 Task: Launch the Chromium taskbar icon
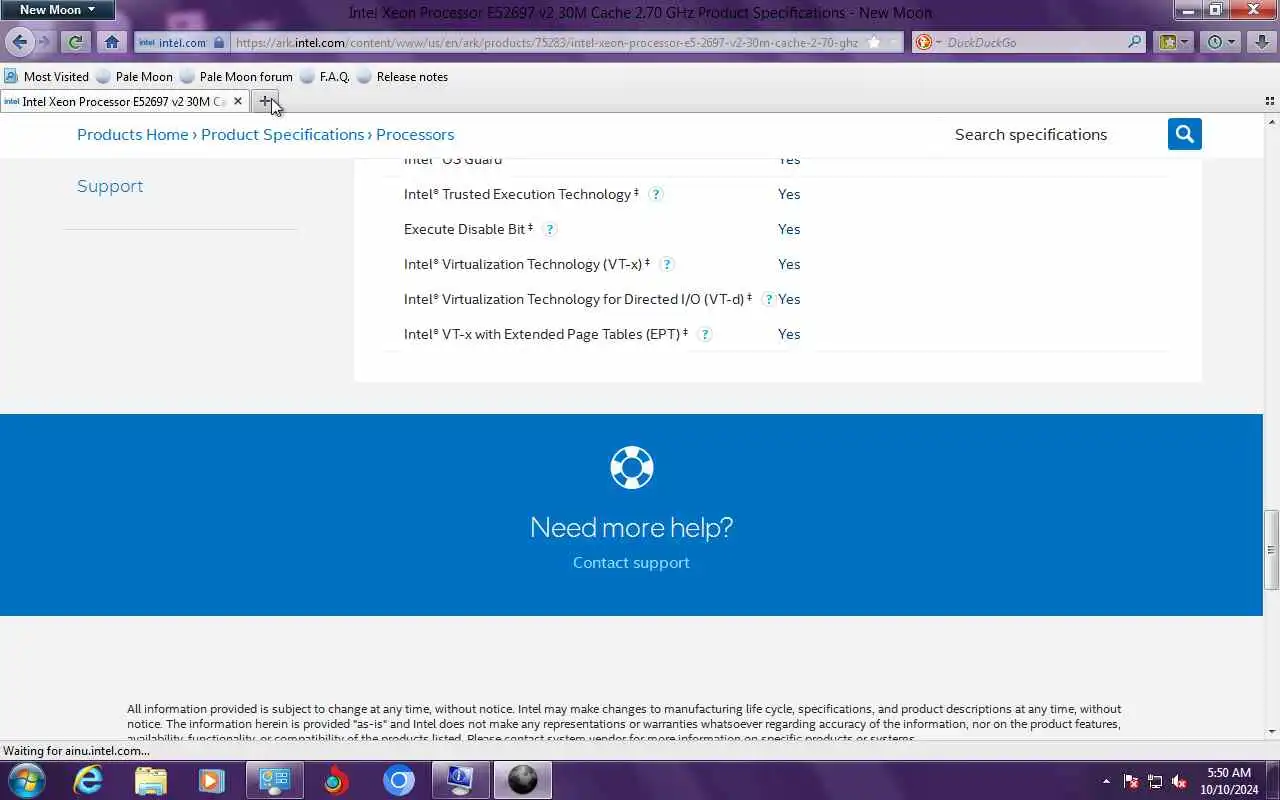click(398, 780)
